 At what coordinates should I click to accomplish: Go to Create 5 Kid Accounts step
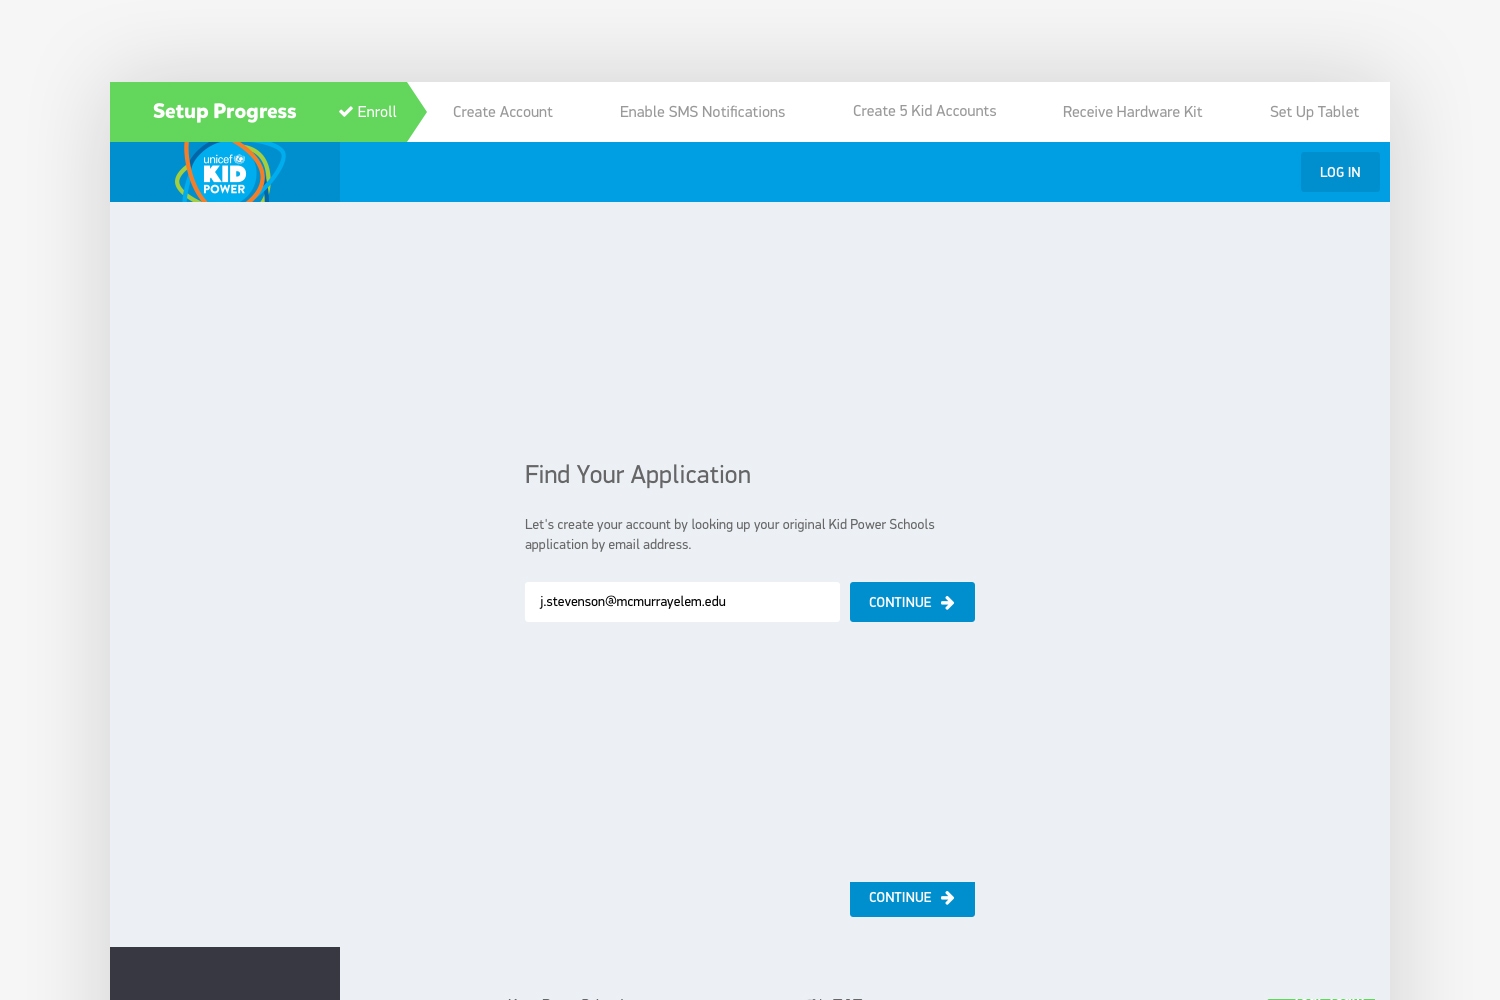[x=924, y=111]
